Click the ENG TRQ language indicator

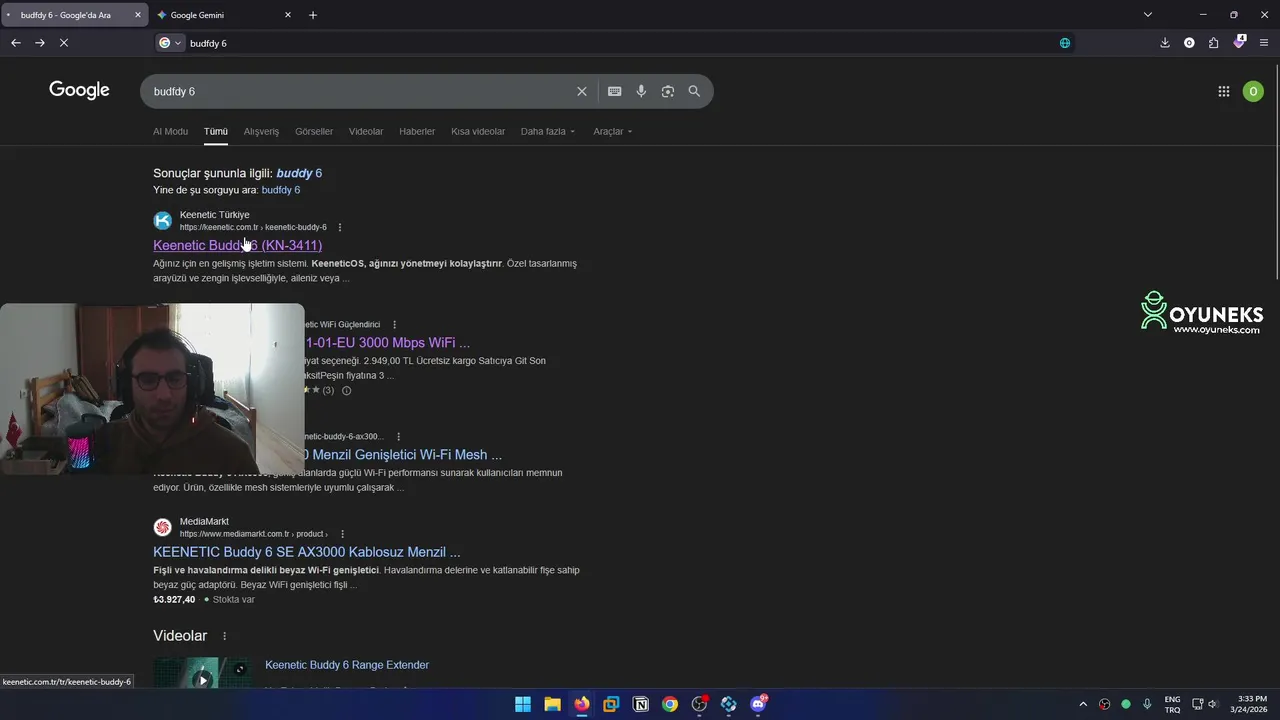tap(1172, 704)
